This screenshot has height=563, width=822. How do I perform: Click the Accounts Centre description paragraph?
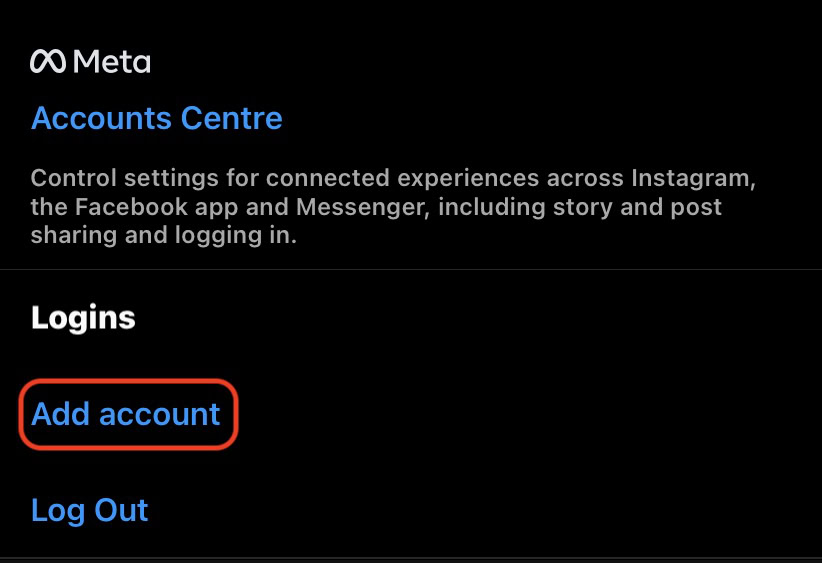coord(390,208)
